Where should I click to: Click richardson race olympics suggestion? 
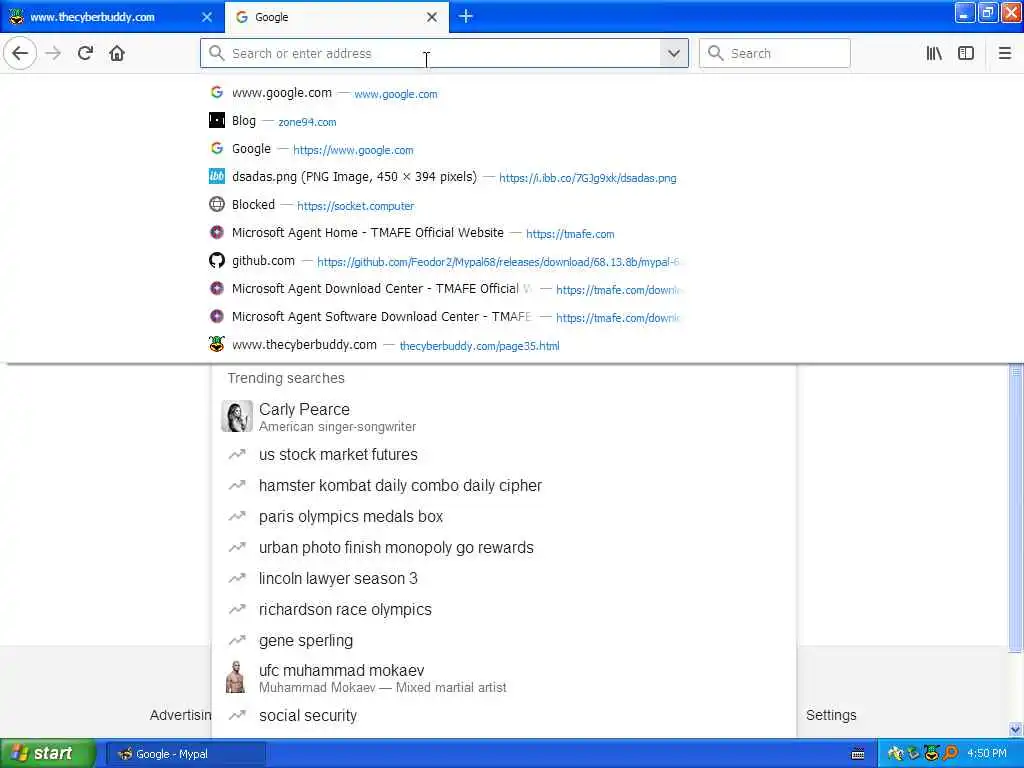tap(504, 609)
